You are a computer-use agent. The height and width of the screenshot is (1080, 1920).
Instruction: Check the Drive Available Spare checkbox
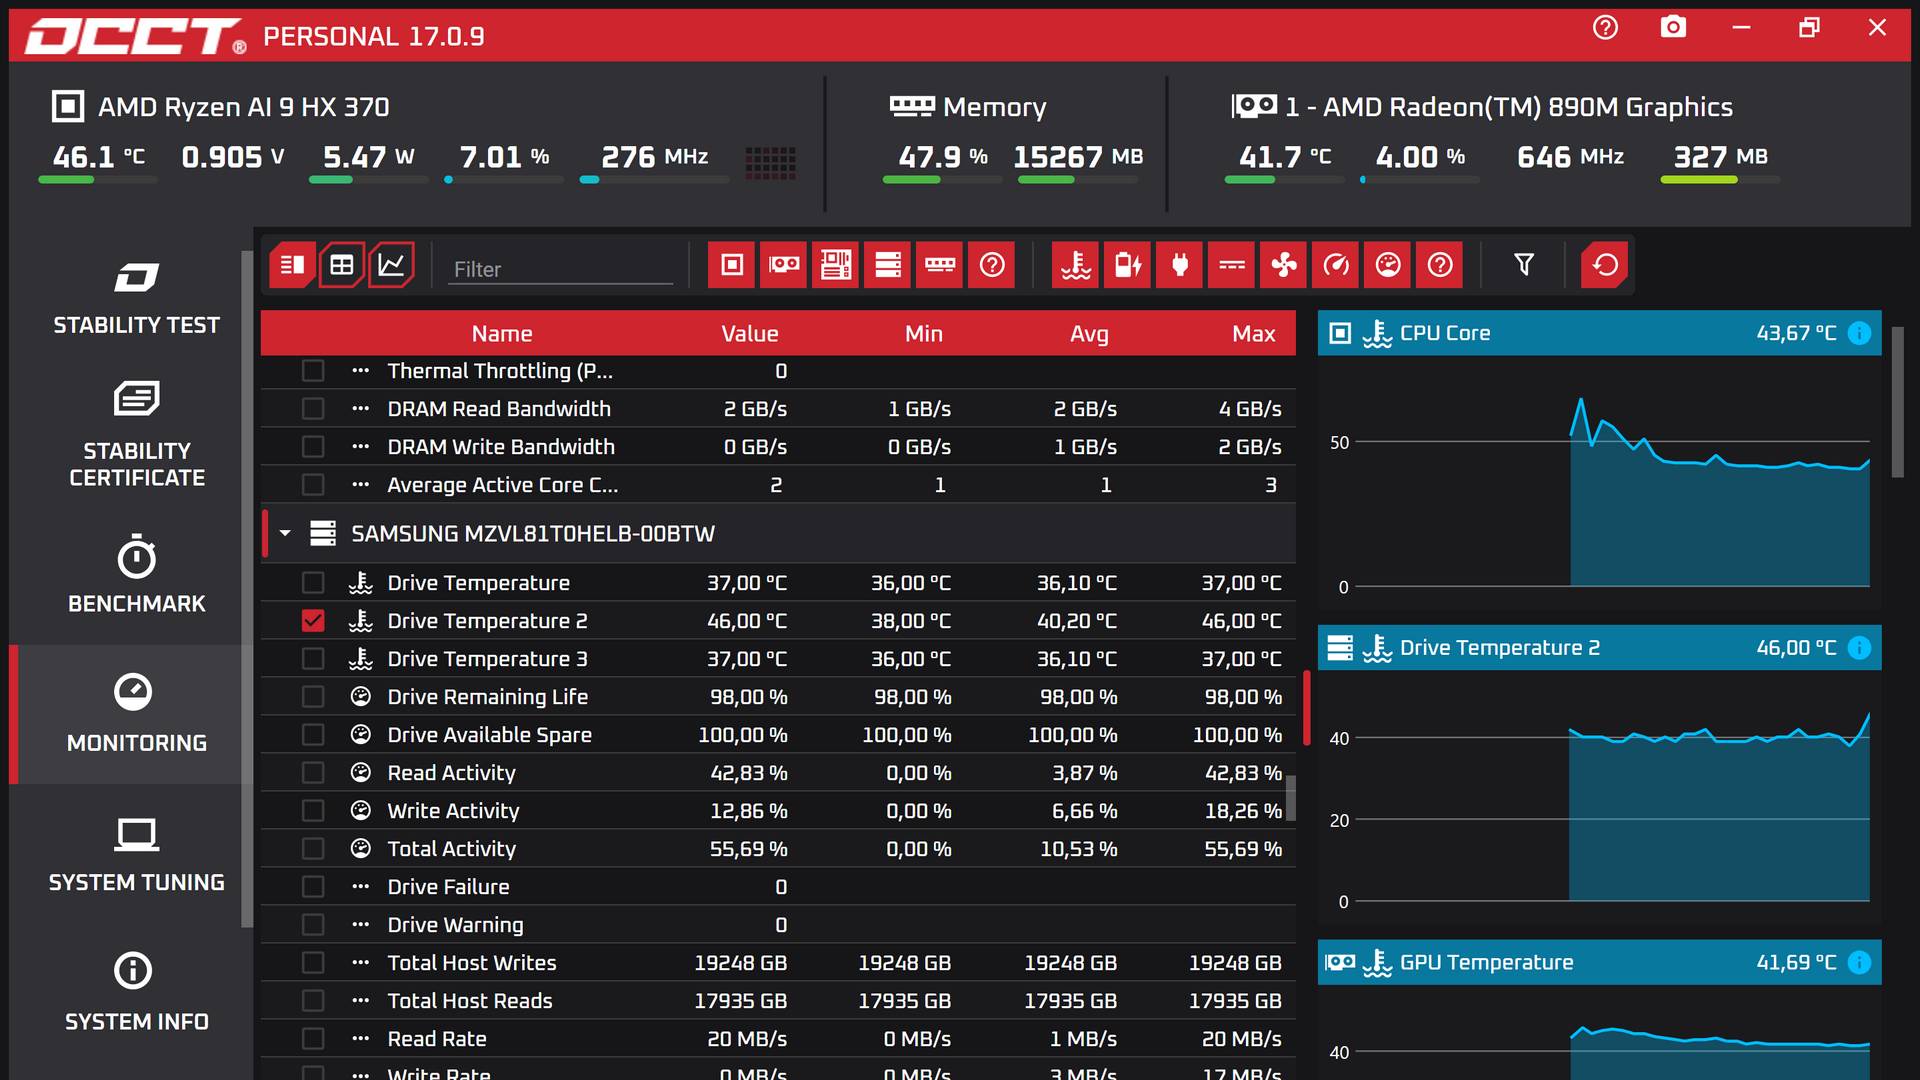point(313,735)
